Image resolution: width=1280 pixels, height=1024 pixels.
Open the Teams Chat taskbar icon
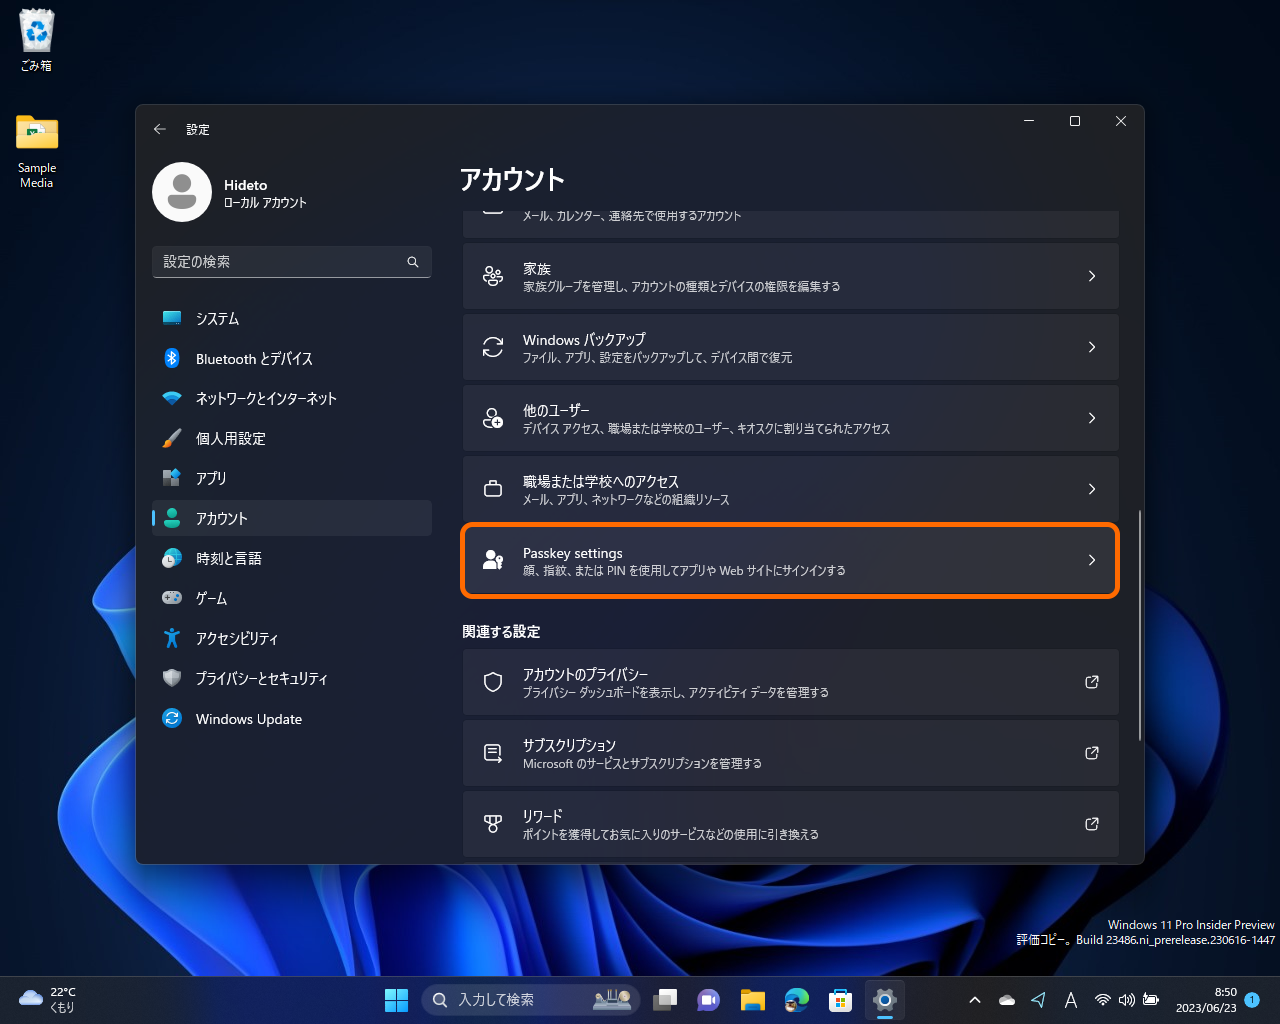[708, 999]
